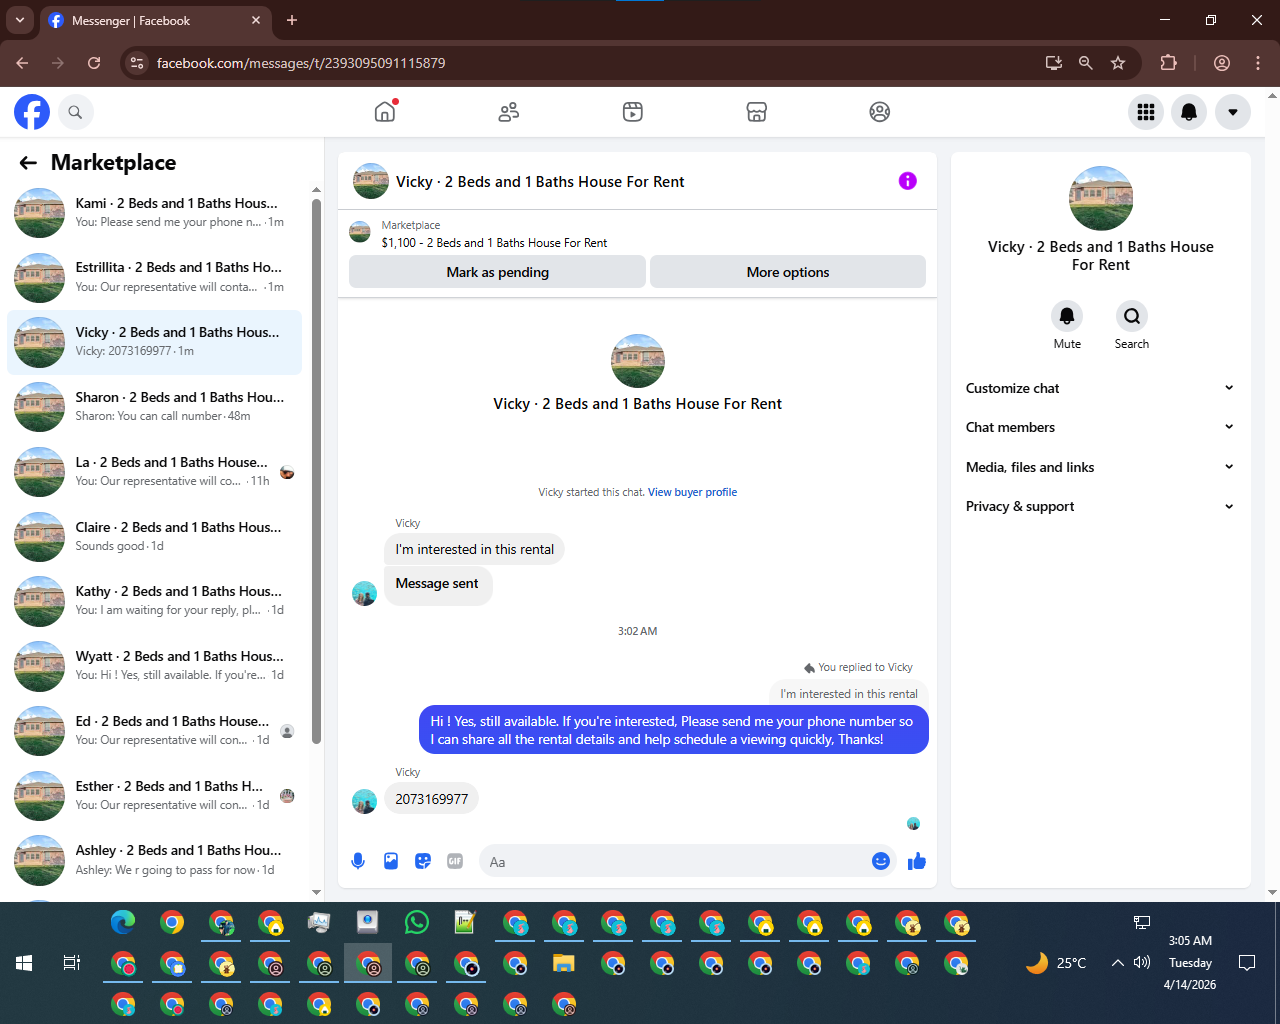Bookmark this page with star icon
The image size is (1280, 1024).
pos(1118,63)
